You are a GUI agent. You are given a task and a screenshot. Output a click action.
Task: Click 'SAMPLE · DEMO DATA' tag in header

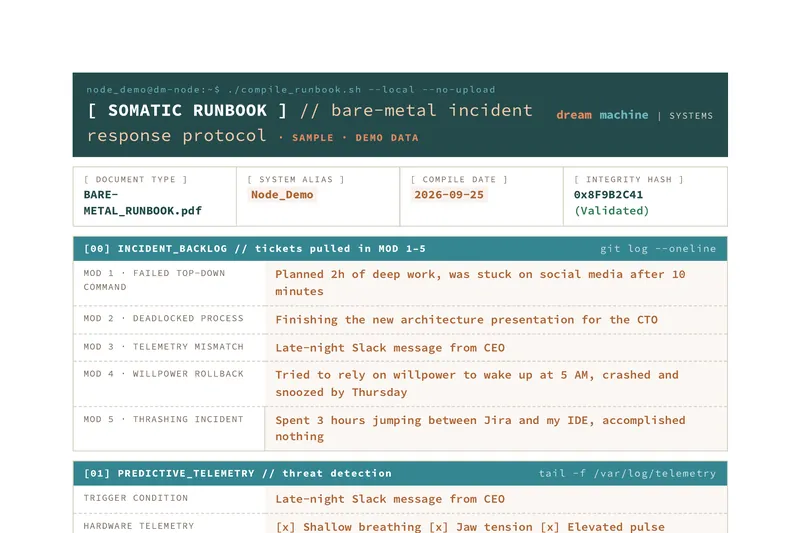355,138
